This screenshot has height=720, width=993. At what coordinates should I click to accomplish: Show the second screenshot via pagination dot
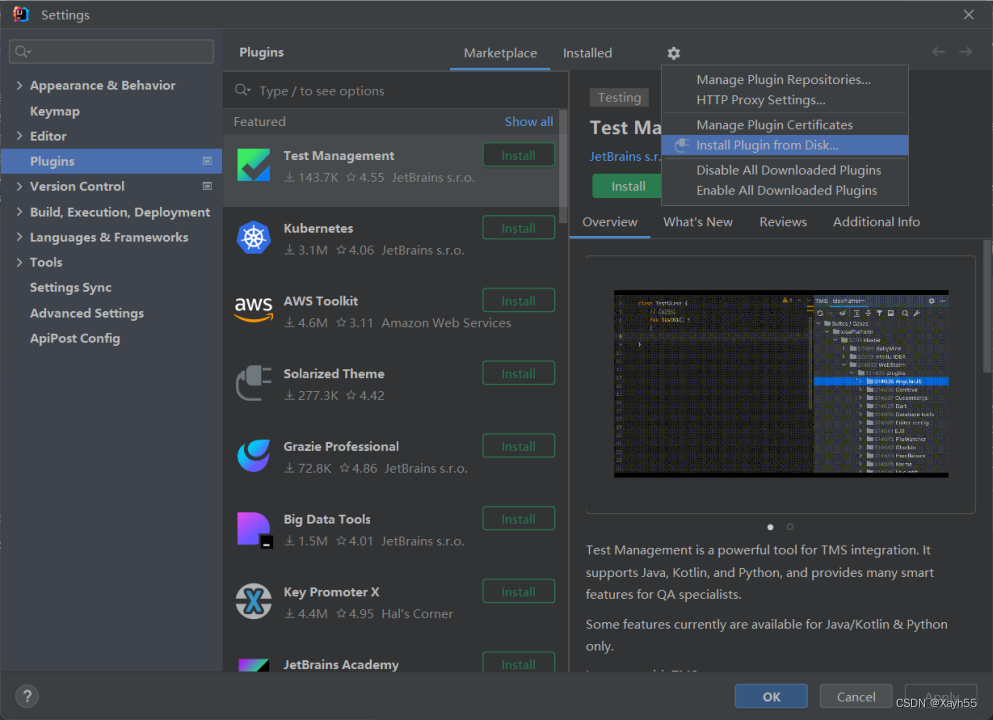[x=790, y=527]
